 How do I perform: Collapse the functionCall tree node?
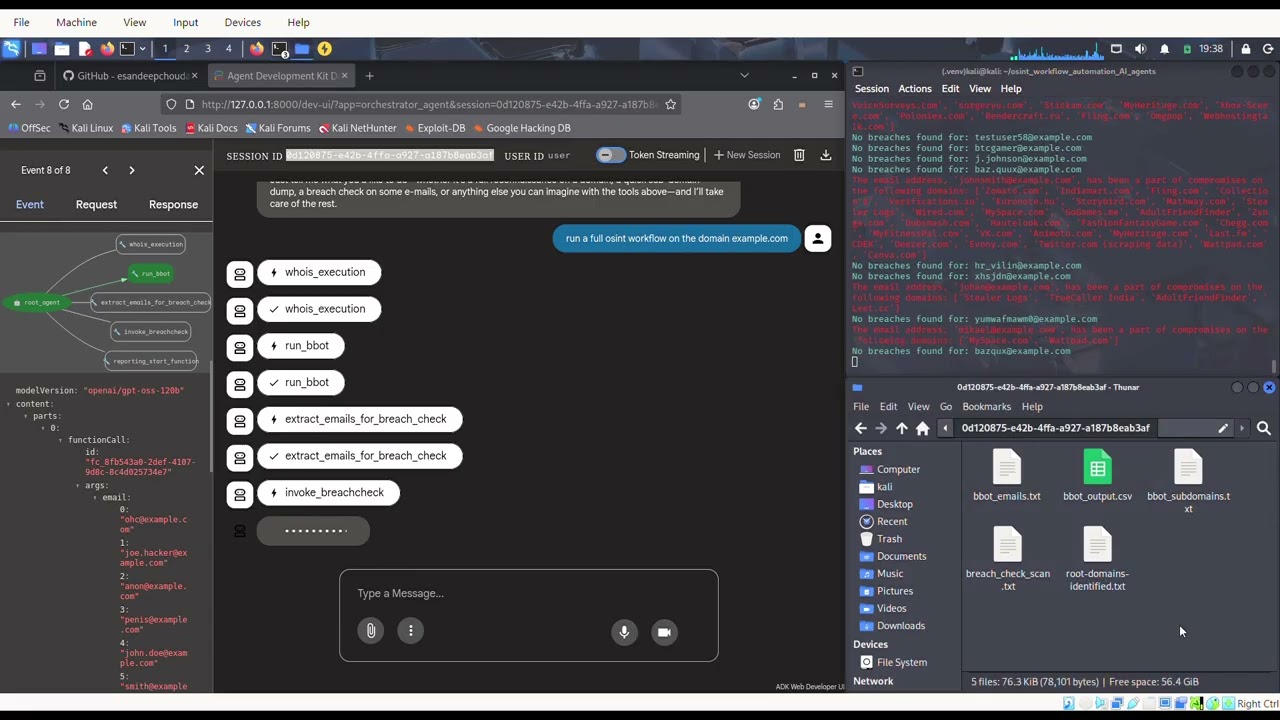click(x=60, y=440)
